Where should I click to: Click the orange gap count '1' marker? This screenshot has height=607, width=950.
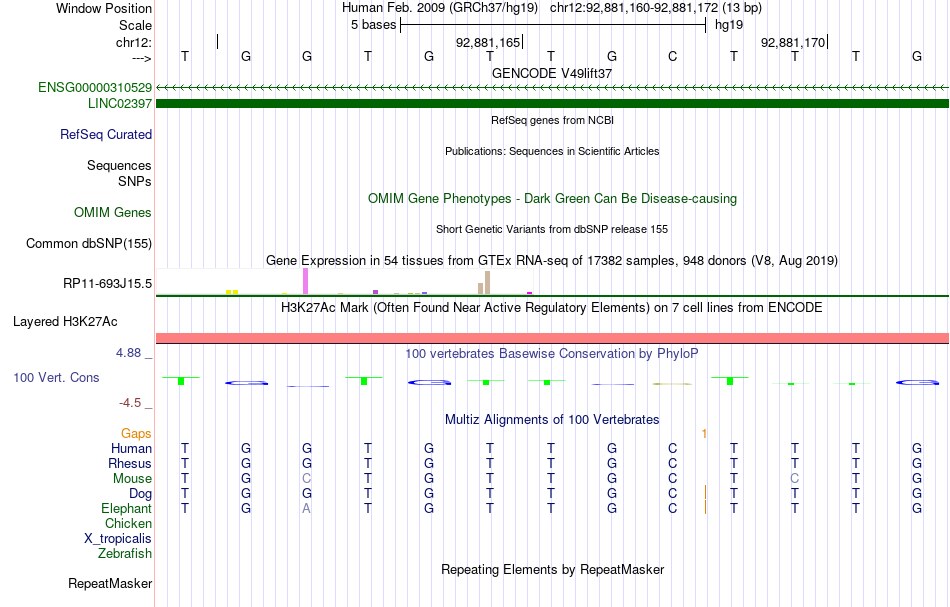coord(704,433)
